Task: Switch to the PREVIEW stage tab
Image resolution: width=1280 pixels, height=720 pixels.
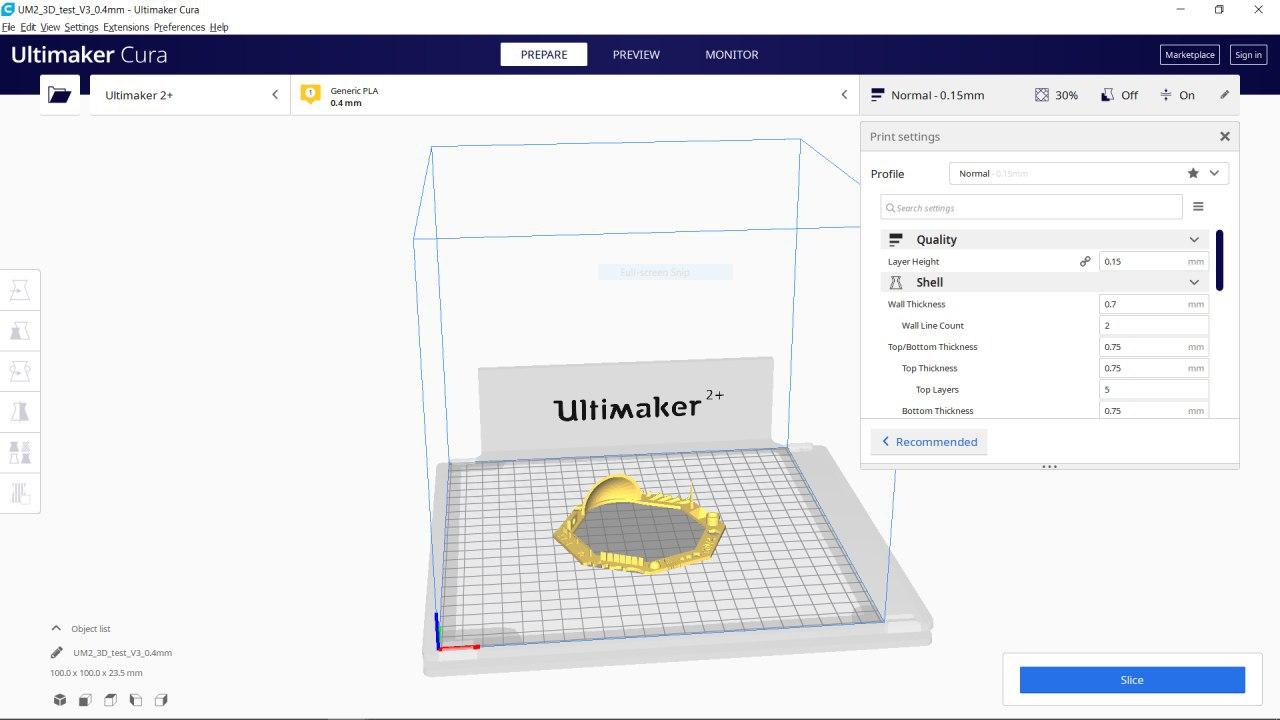Action: (636, 55)
